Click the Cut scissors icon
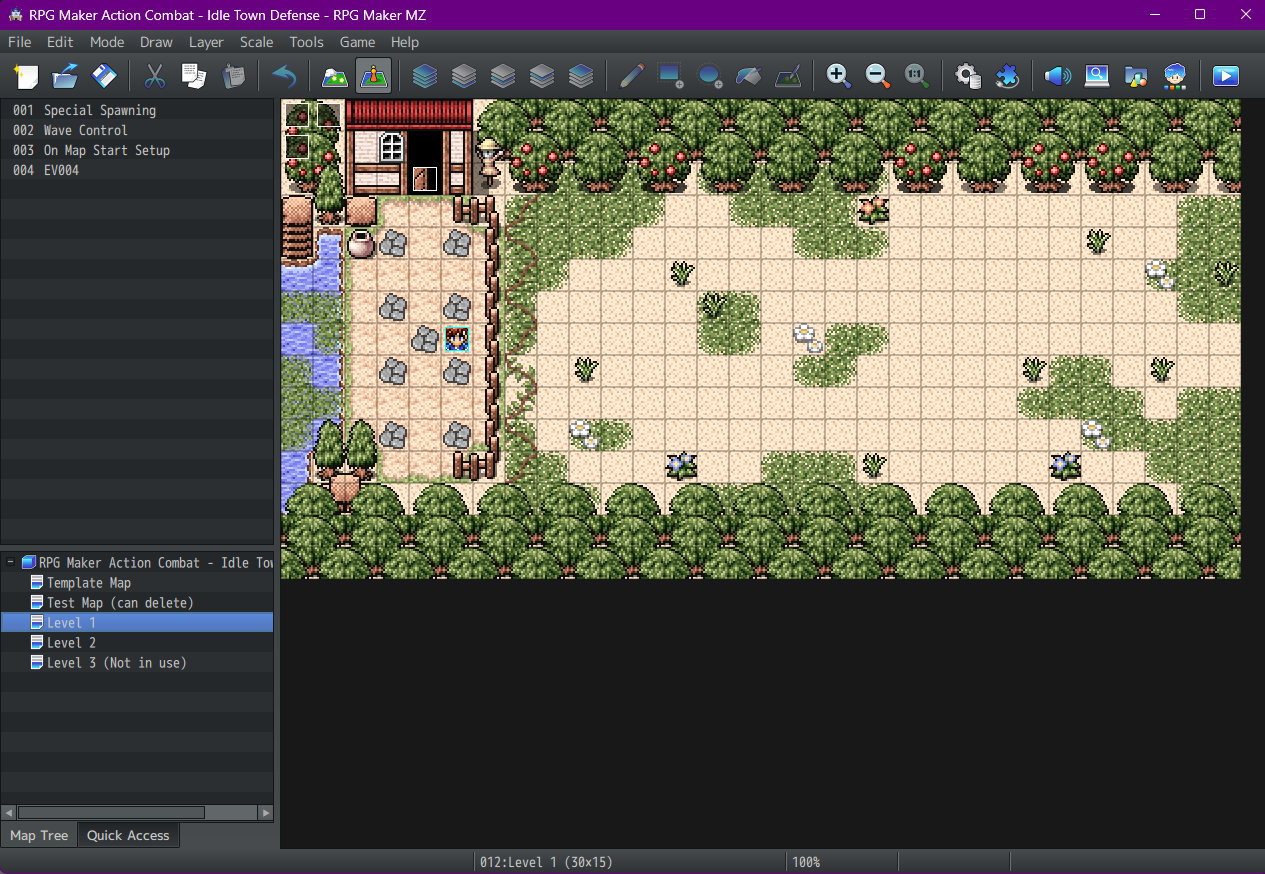 [x=155, y=76]
